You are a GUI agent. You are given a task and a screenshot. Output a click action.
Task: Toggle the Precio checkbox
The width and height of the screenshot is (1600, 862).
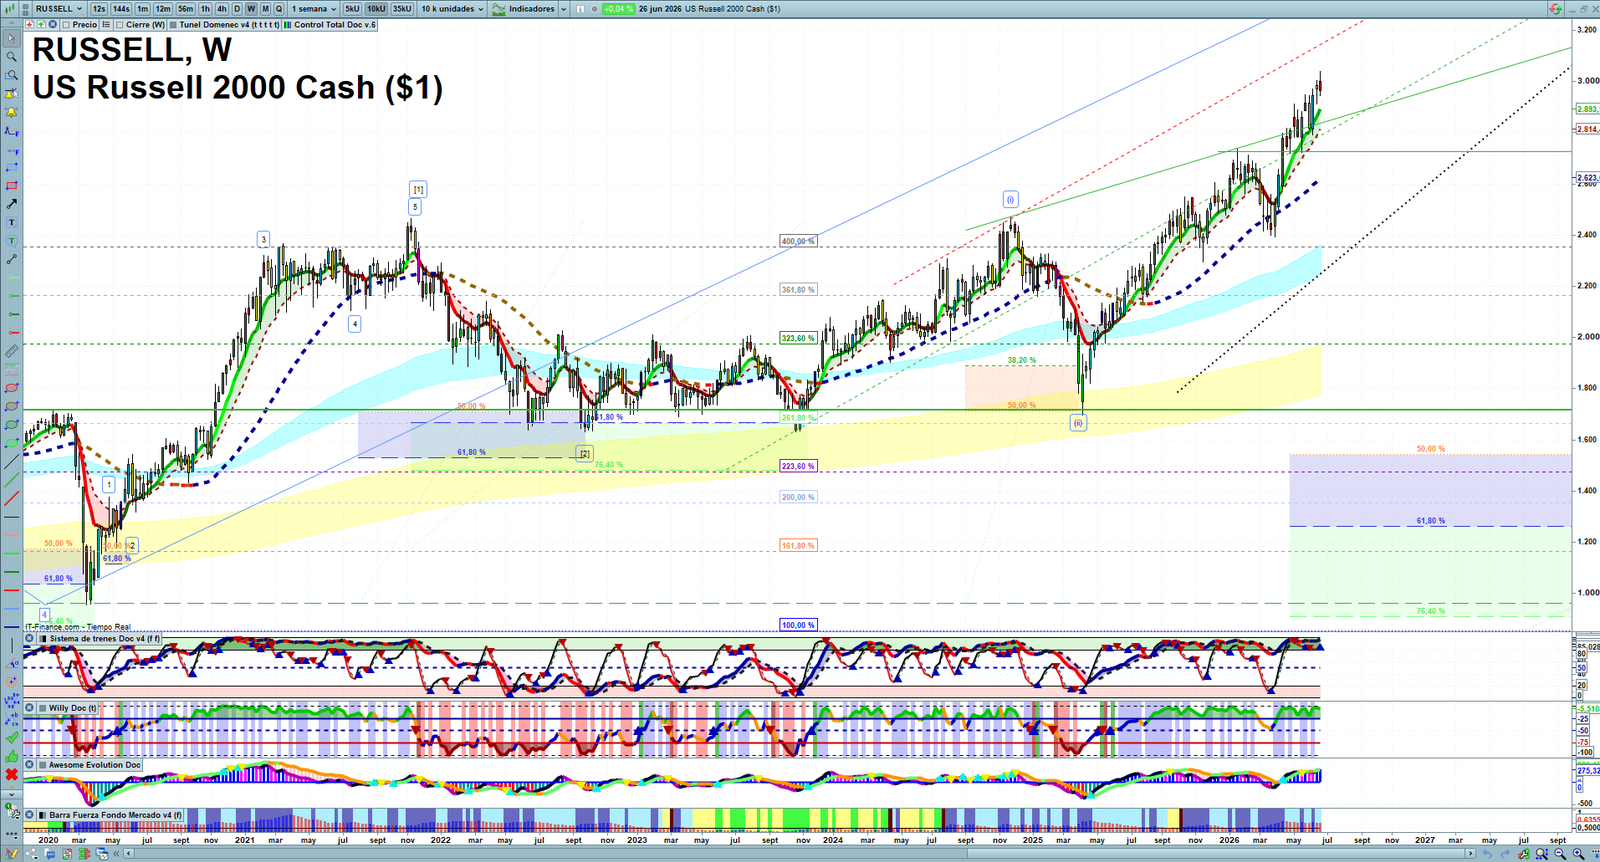[x=66, y=25]
